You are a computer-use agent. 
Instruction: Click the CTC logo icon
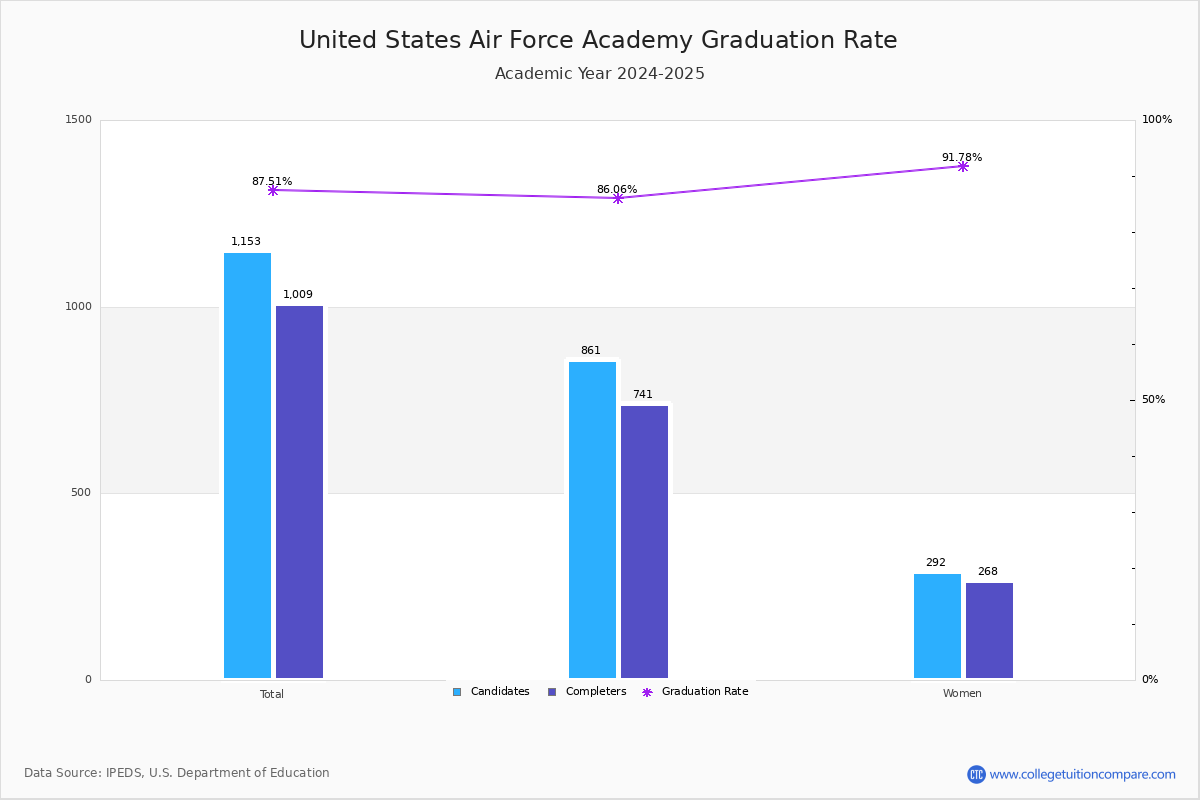pyautogui.click(x=976, y=774)
